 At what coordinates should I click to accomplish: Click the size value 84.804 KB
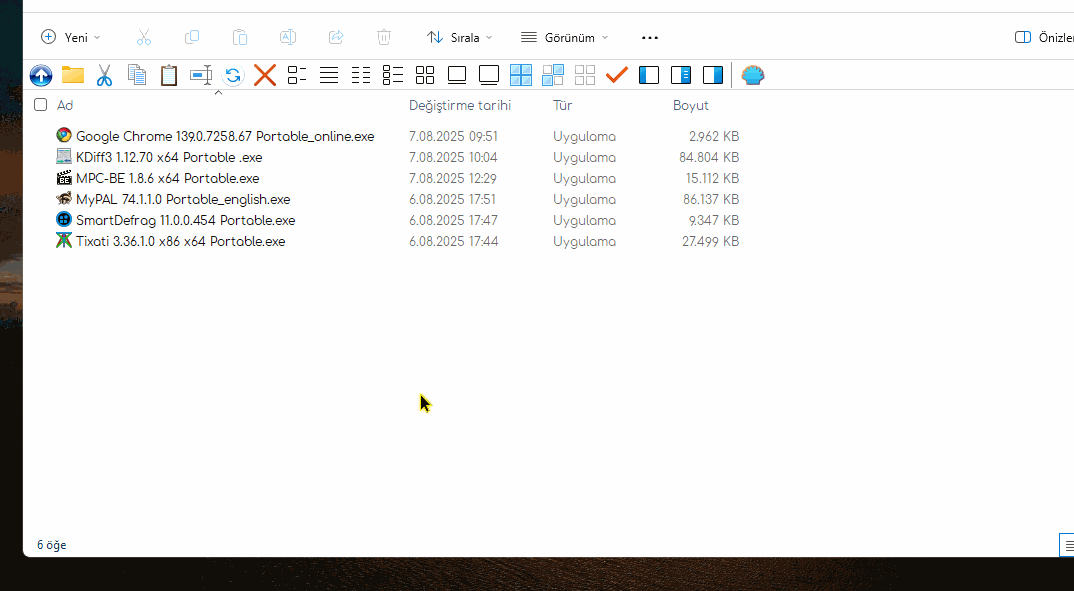[x=709, y=158]
